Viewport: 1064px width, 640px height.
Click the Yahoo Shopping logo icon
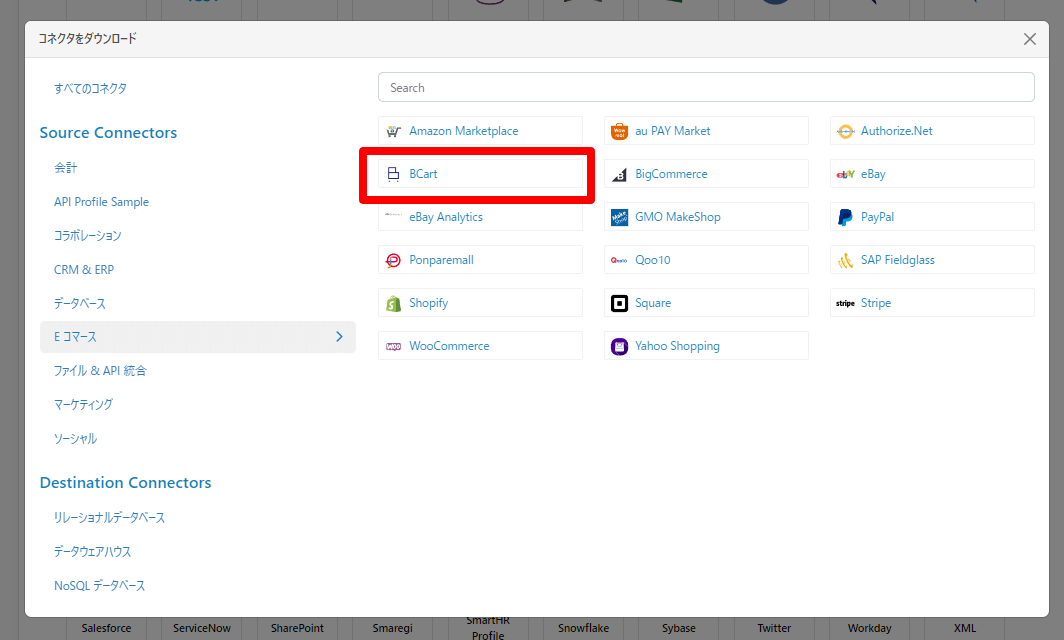click(x=619, y=346)
